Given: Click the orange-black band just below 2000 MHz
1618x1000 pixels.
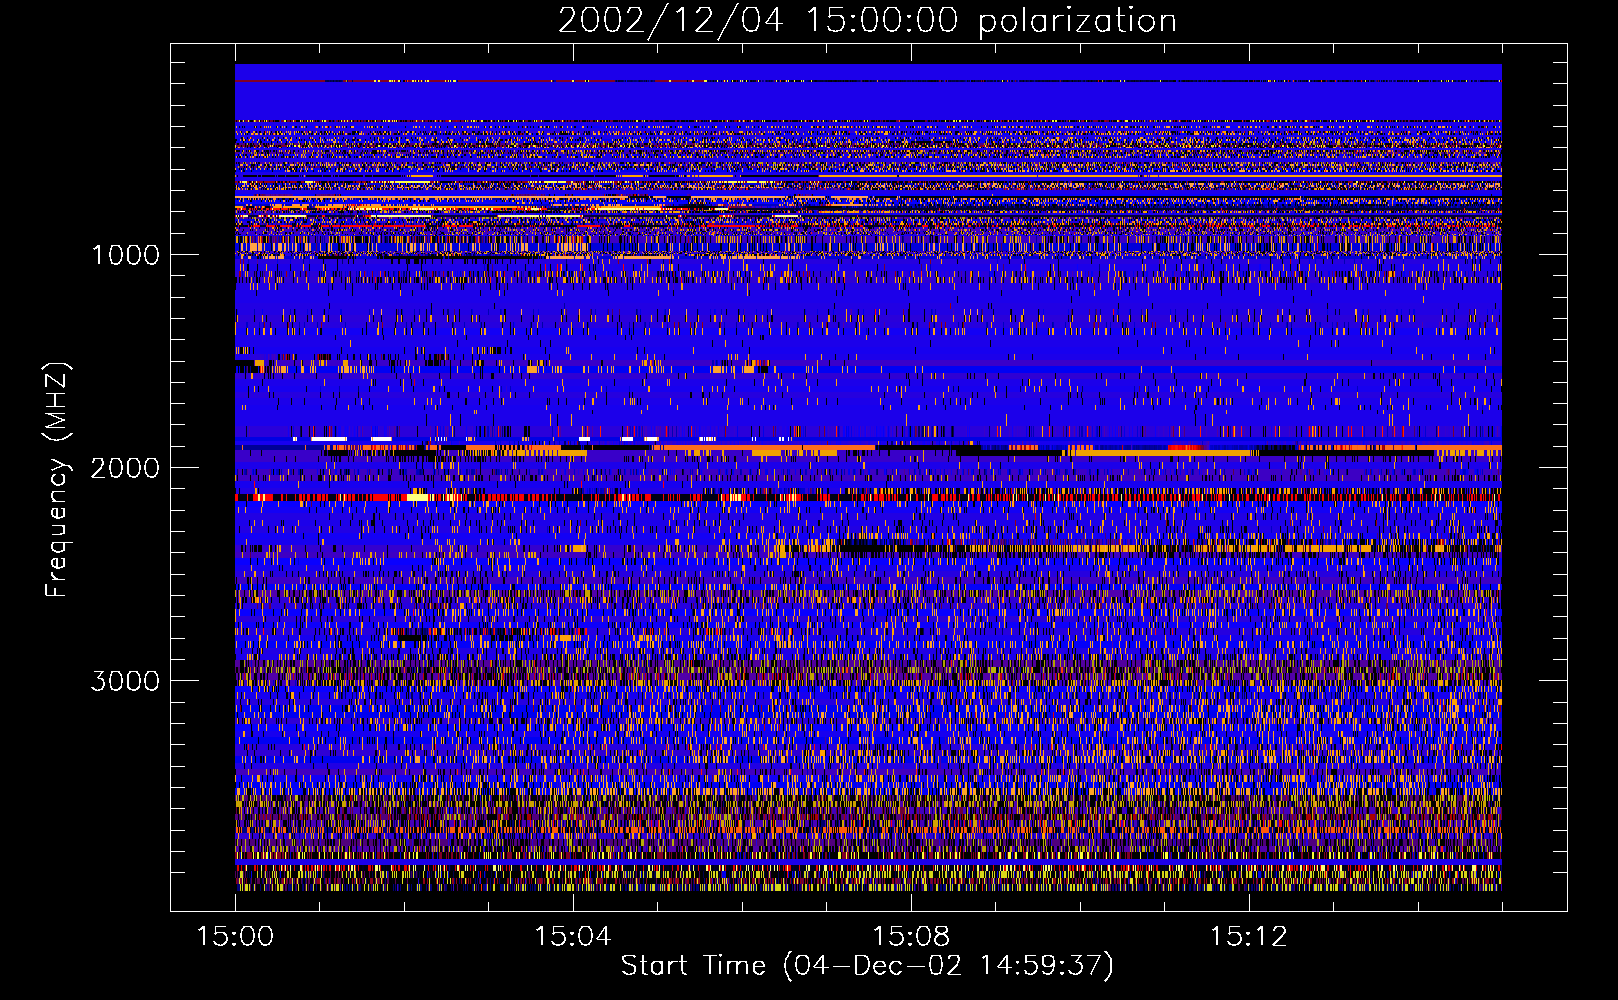Looking at the screenshot, I should coord(868,450).
